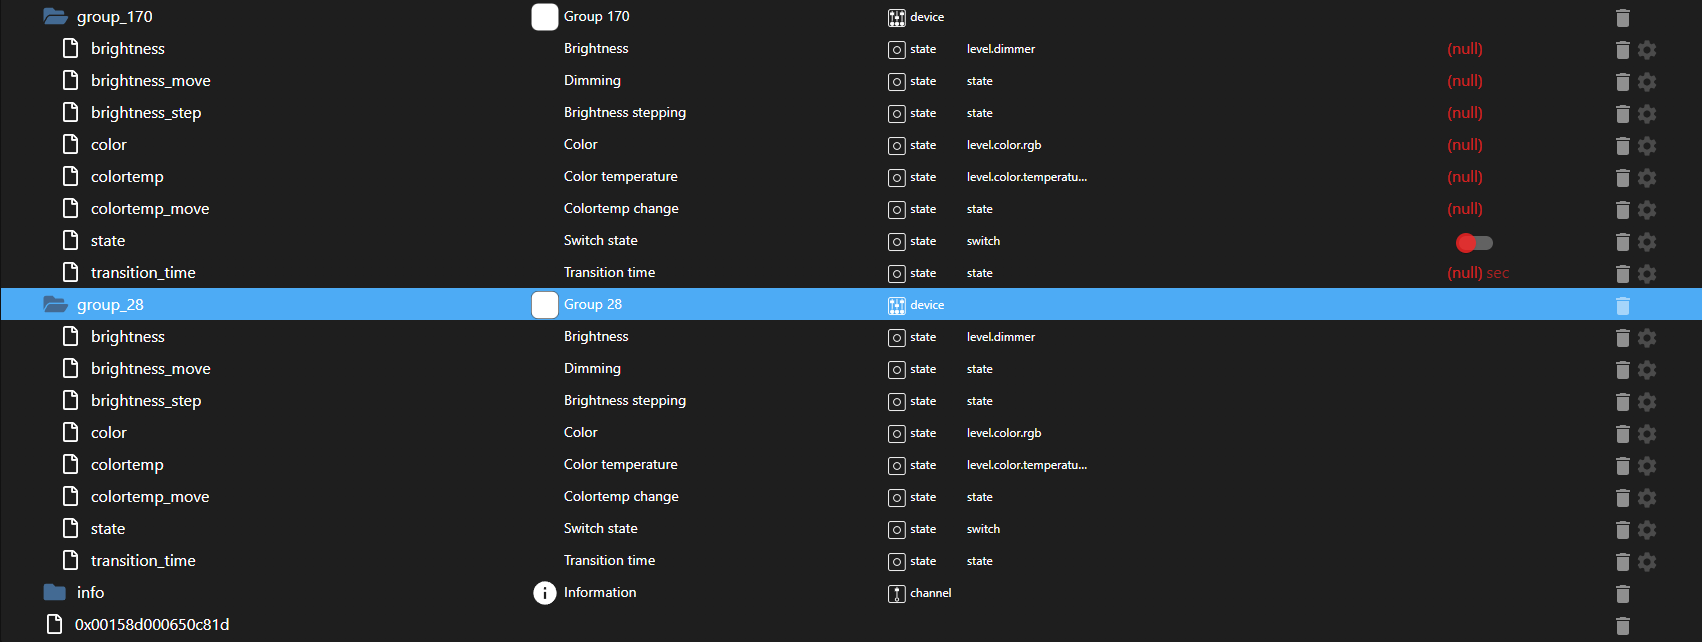Open settings for group_170 colortemp

(1647, 177)
